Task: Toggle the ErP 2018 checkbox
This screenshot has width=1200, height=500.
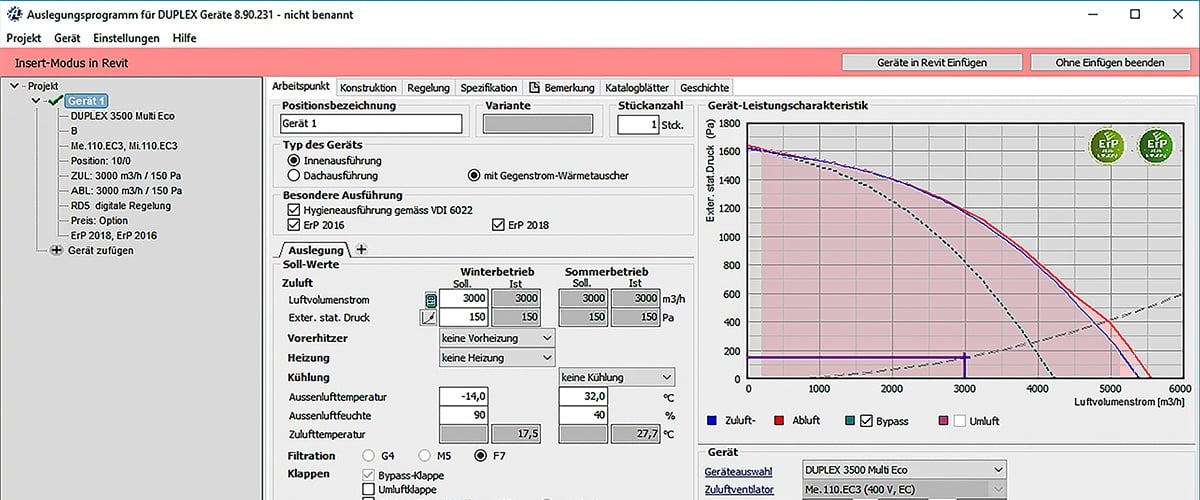Action: (x=498, y=225)
